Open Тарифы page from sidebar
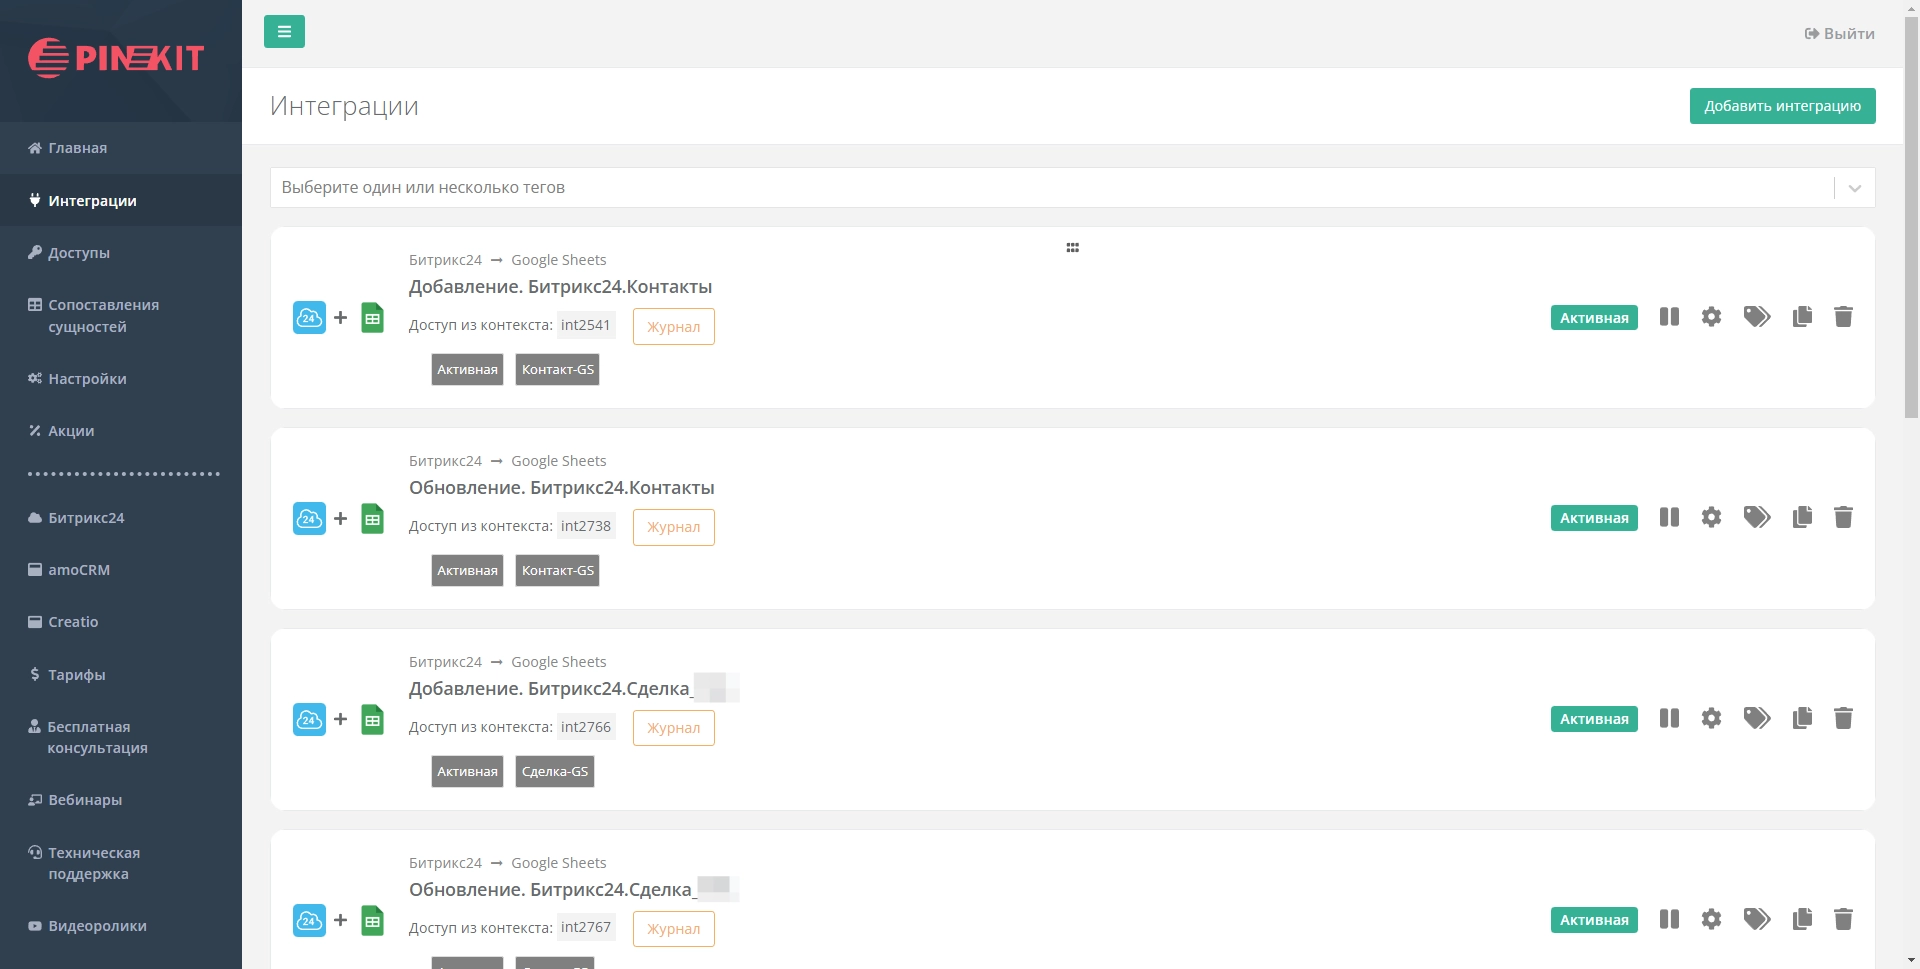1920x969 pixels. [x=76, y=675]
